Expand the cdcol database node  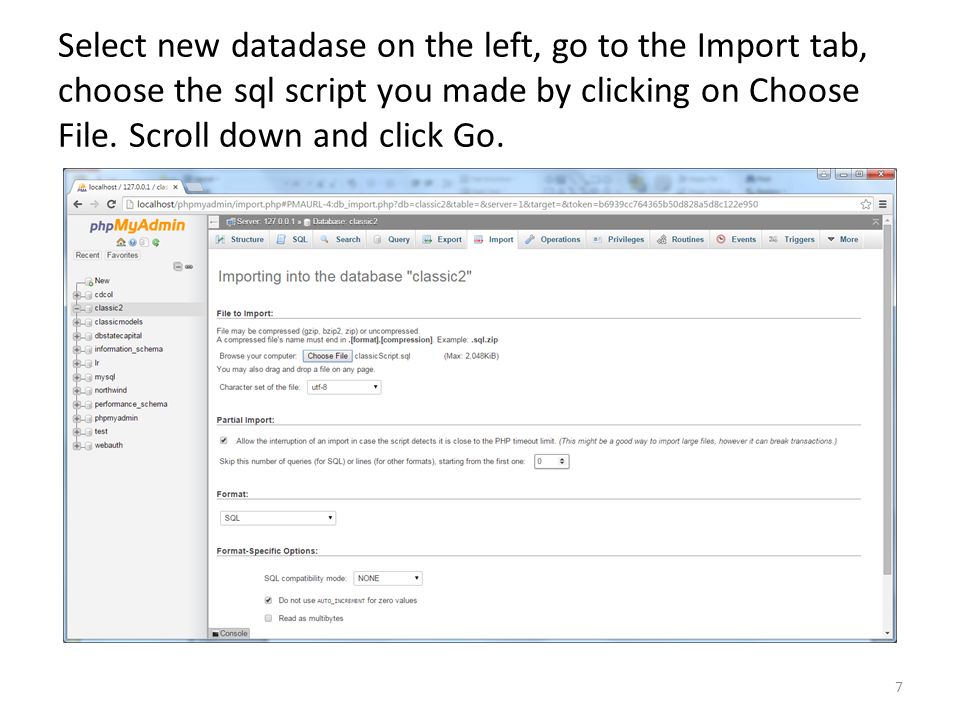coord(77,295)
